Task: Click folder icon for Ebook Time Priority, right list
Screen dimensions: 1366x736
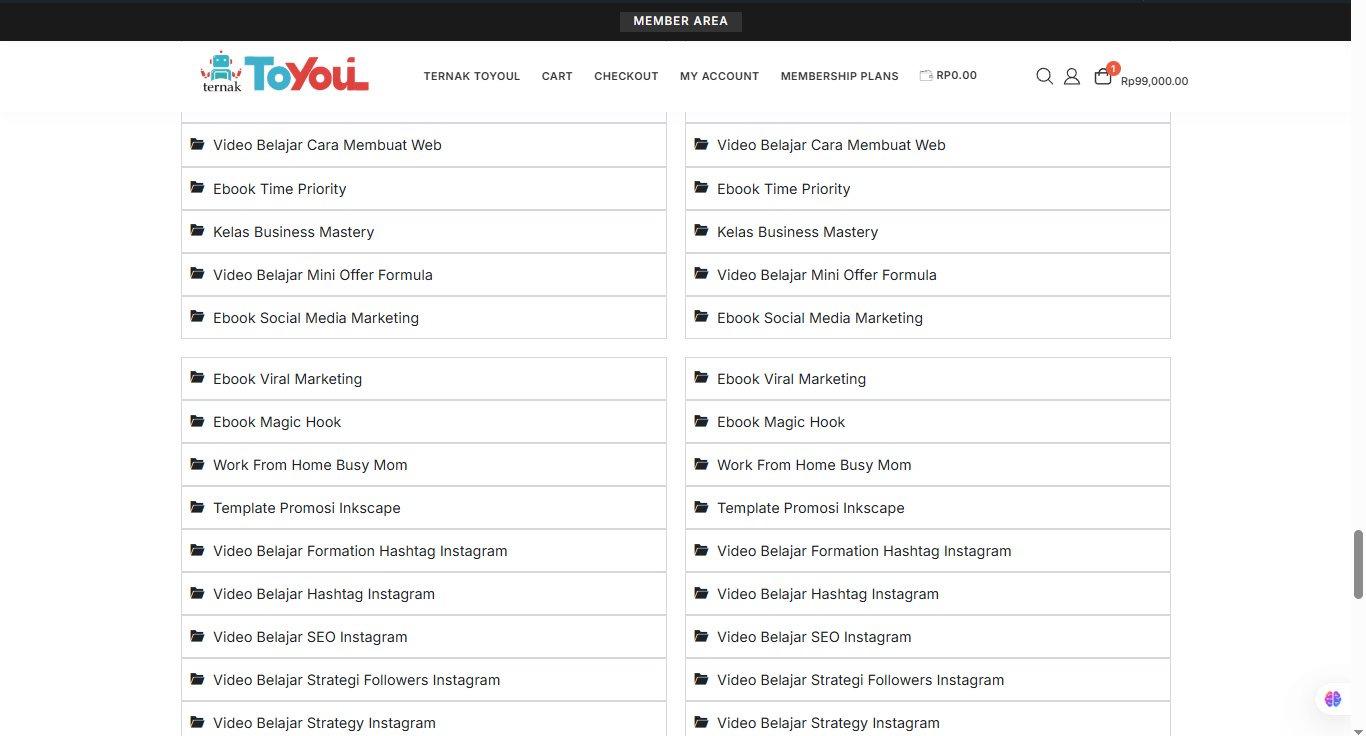Action: point(701,187)
